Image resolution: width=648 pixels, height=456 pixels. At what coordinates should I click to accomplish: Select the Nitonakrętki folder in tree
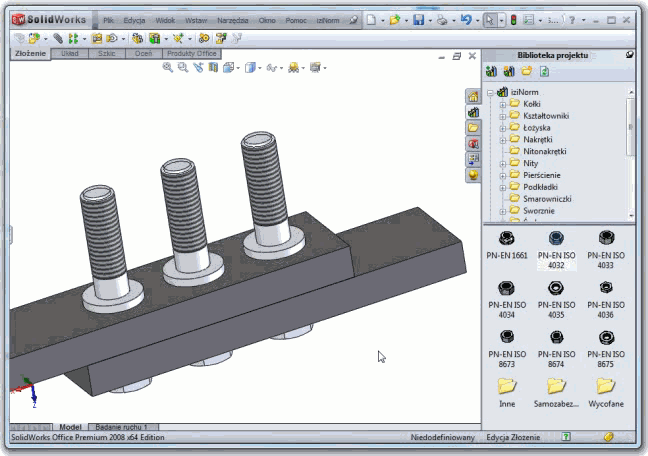click(x=545, y=152)
